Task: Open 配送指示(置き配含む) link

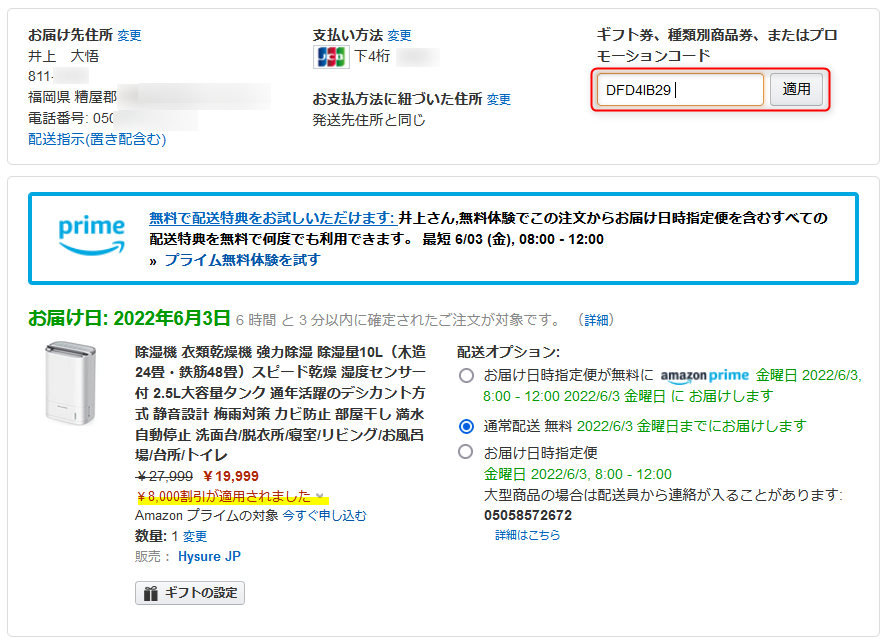Action: (97, 139)
